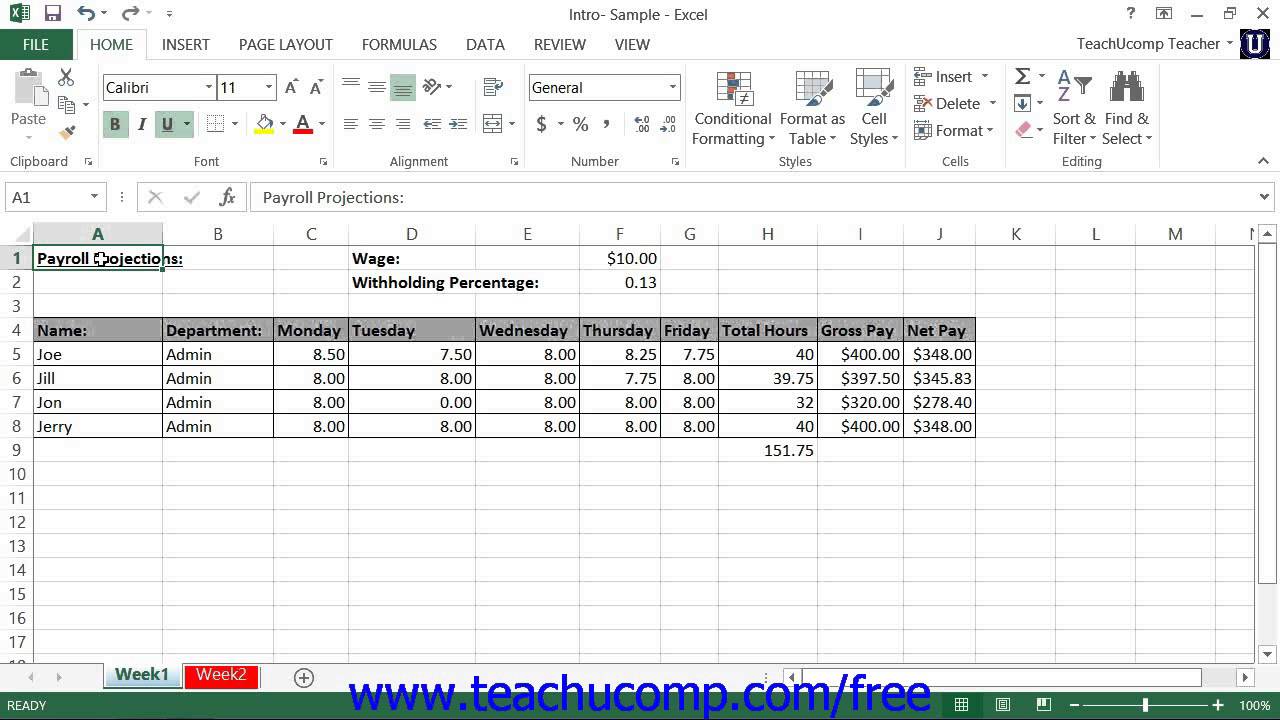Screen dimensions: 1280x720
Task: Apply comma style format
Action: 606,124
